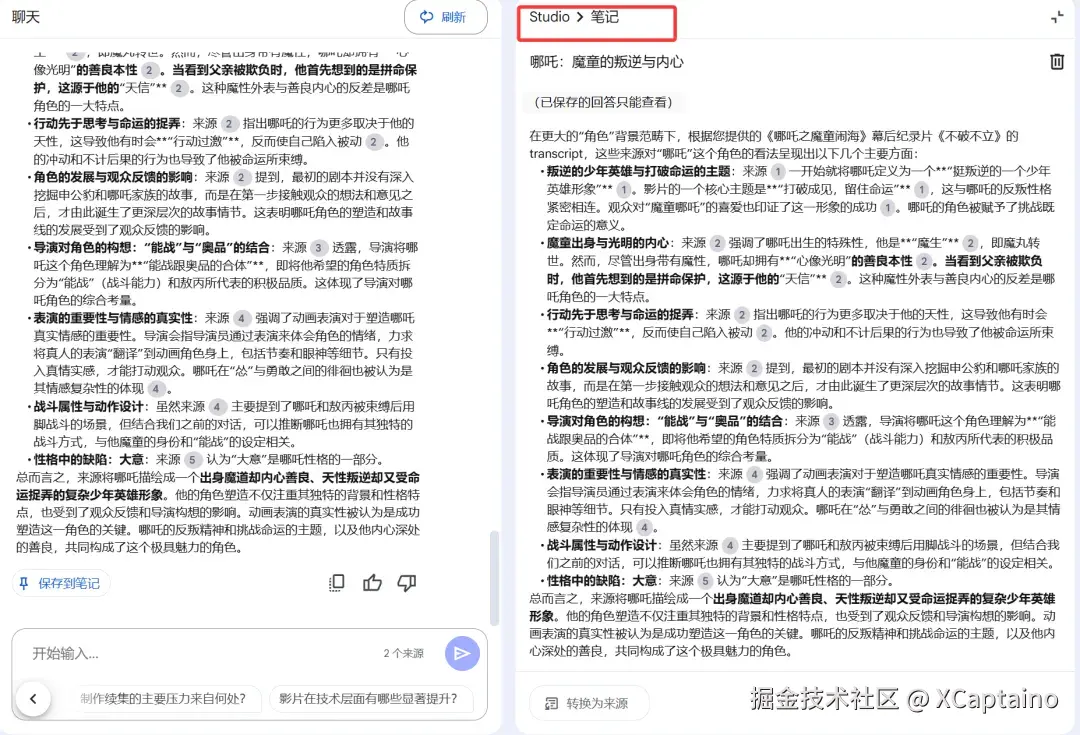Click the note title 哪吒:魔童的叛逆与内心
The image size is (1080, 735).
[x=606, y=62]
